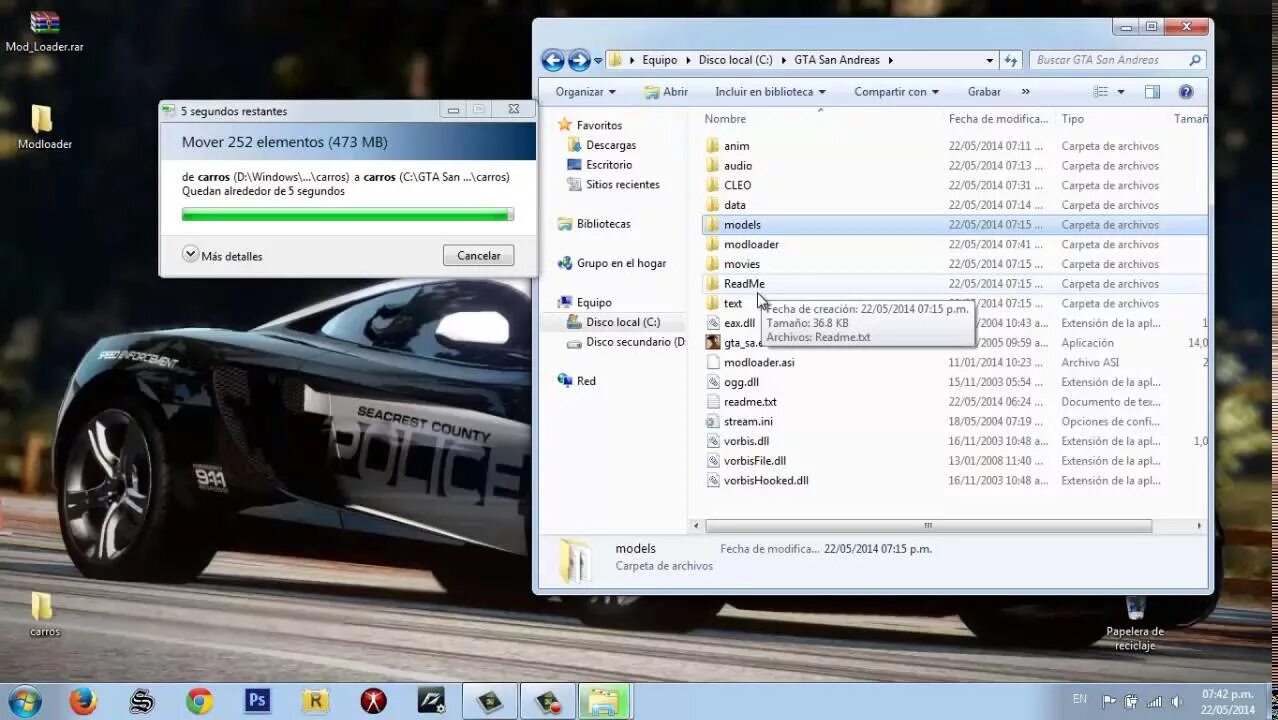Click the network tray icon

tap(1154, 701)
